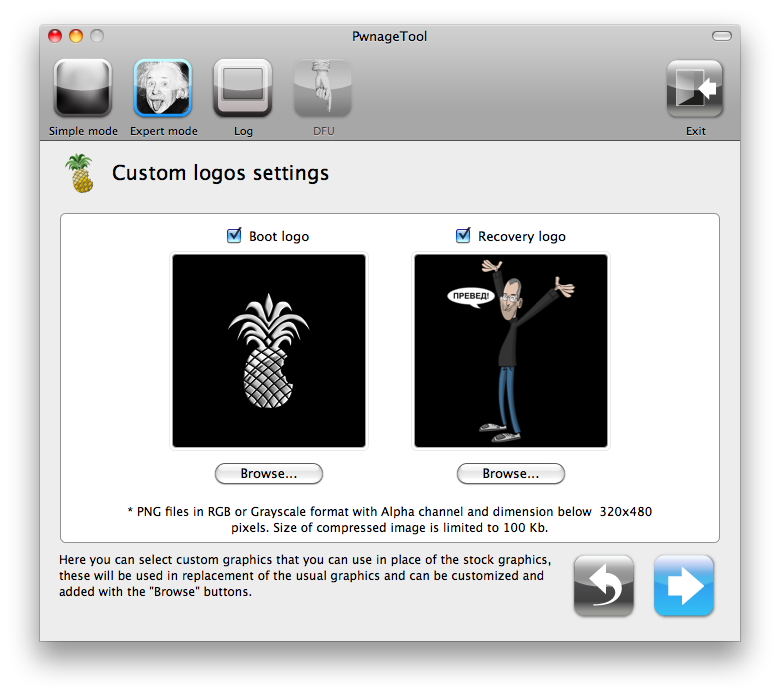Go back with the curved arrow button

pos(604,586)
